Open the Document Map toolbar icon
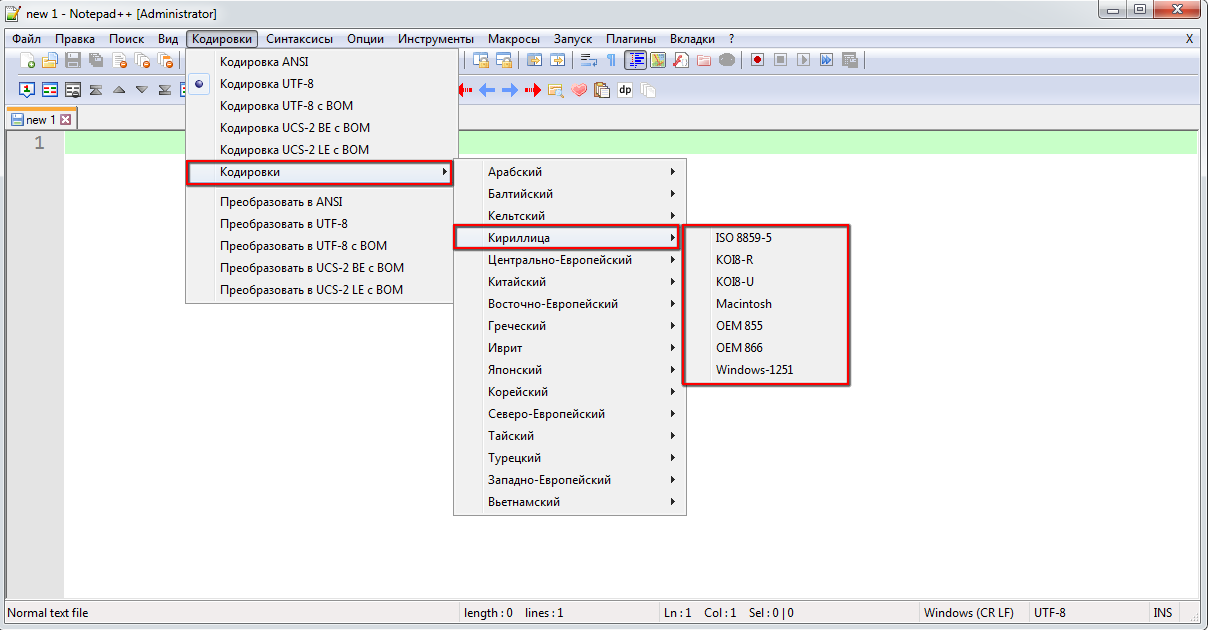The height and width of the screenshot is (630, 1209). [x=659, y=60]
